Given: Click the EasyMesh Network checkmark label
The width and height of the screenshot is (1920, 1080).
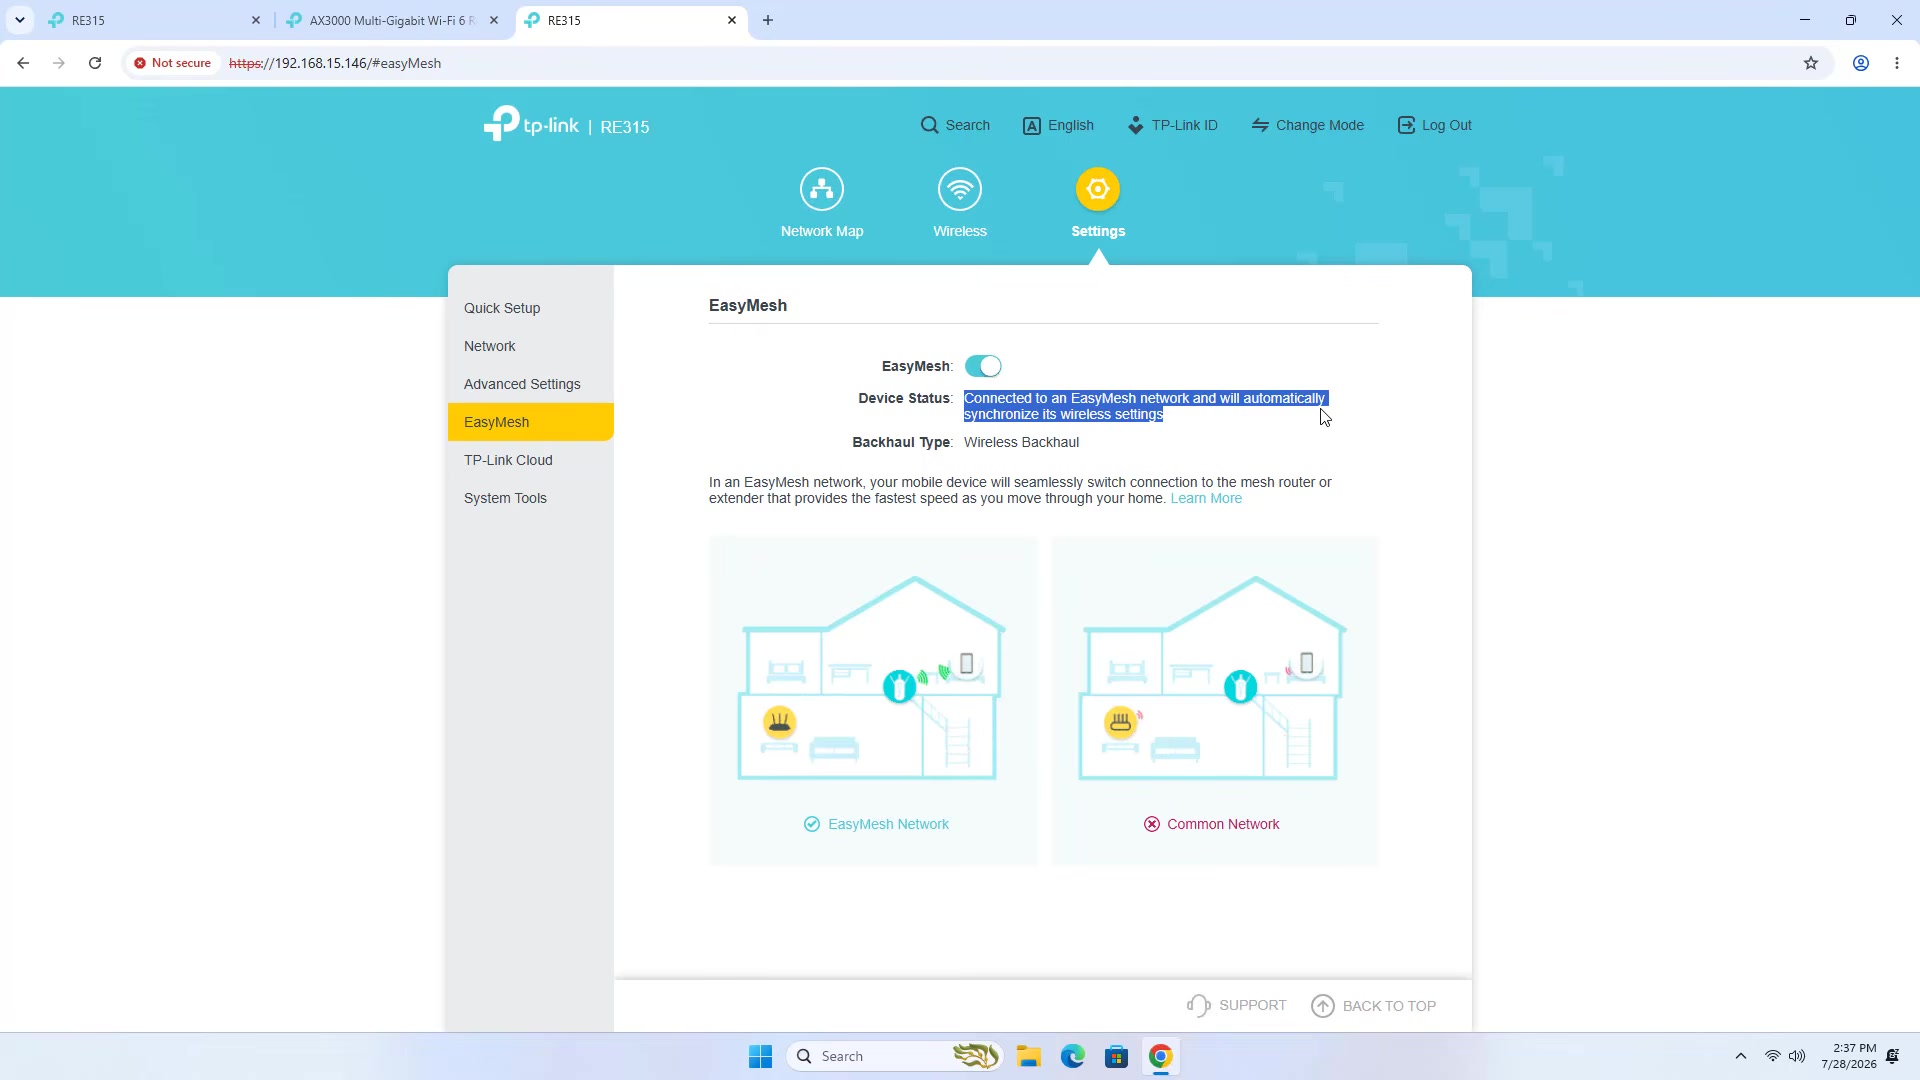Looking at the screenshot, I should [x=876, y=824].
